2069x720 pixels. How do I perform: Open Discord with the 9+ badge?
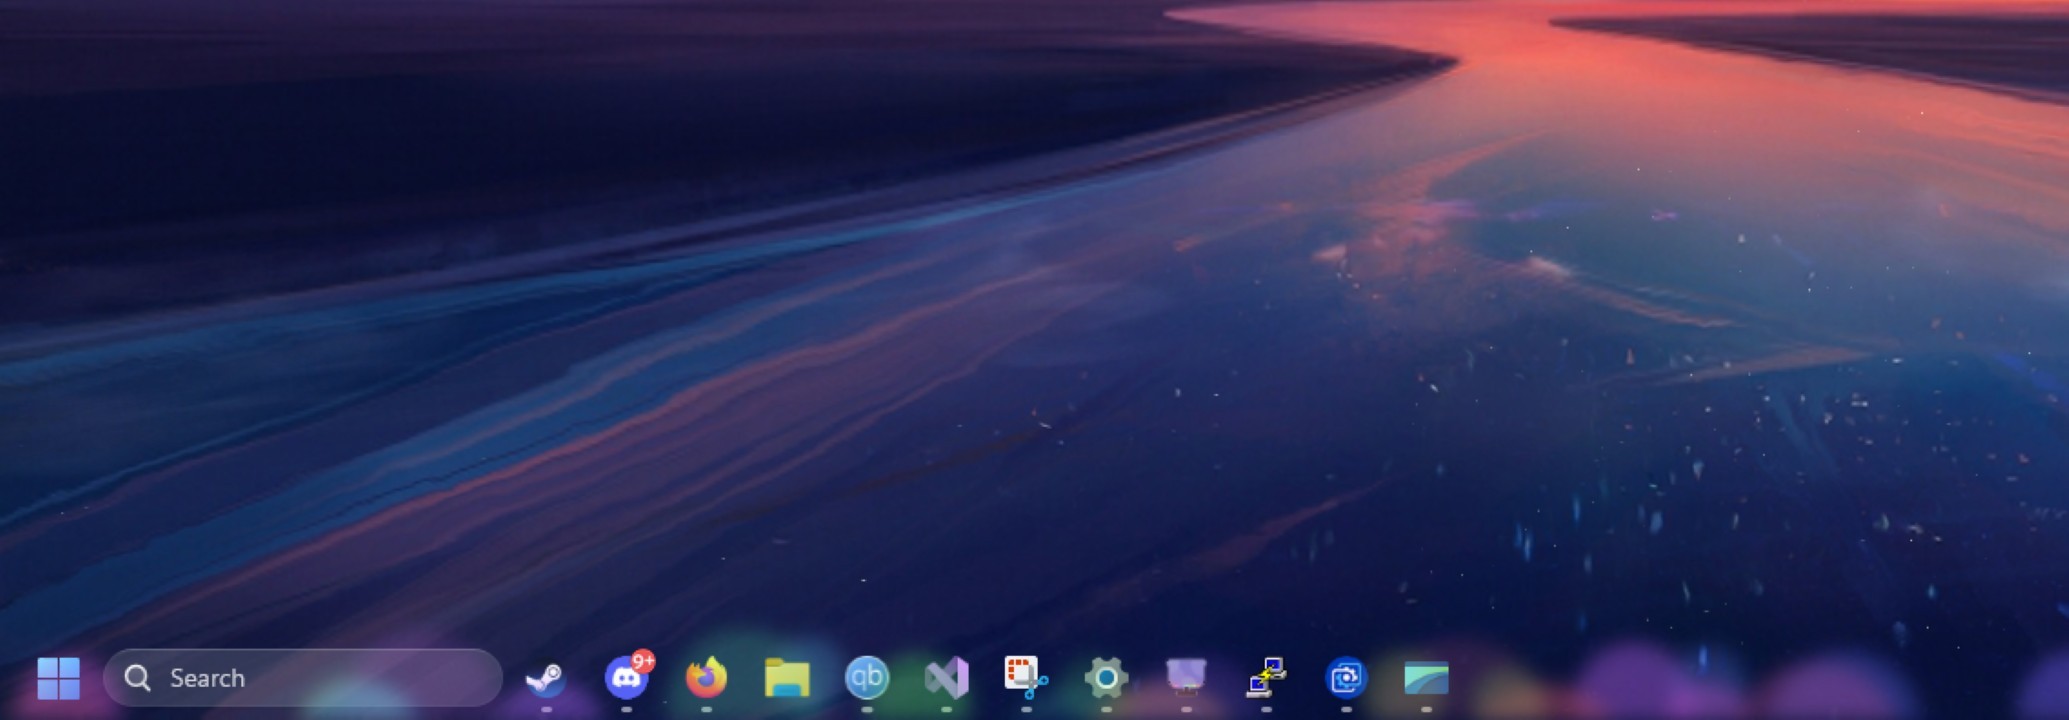pos(628,676)
